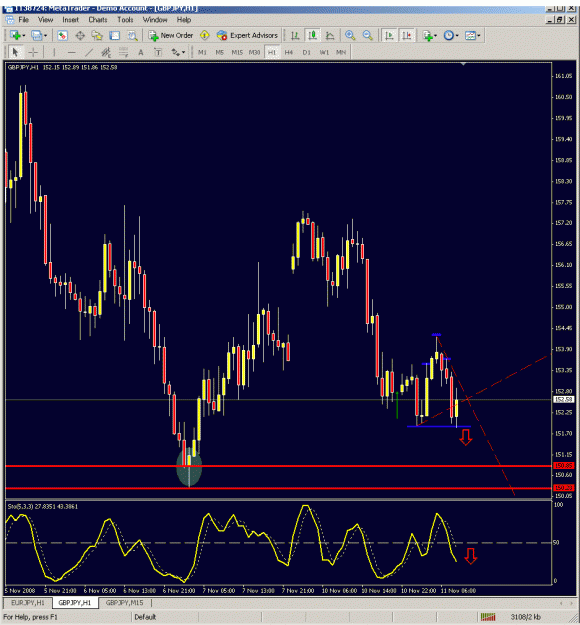Viewport: 580px width, 625px height.
Task: Open the Periods clock dropdown
Action: [x=451, y=35]
